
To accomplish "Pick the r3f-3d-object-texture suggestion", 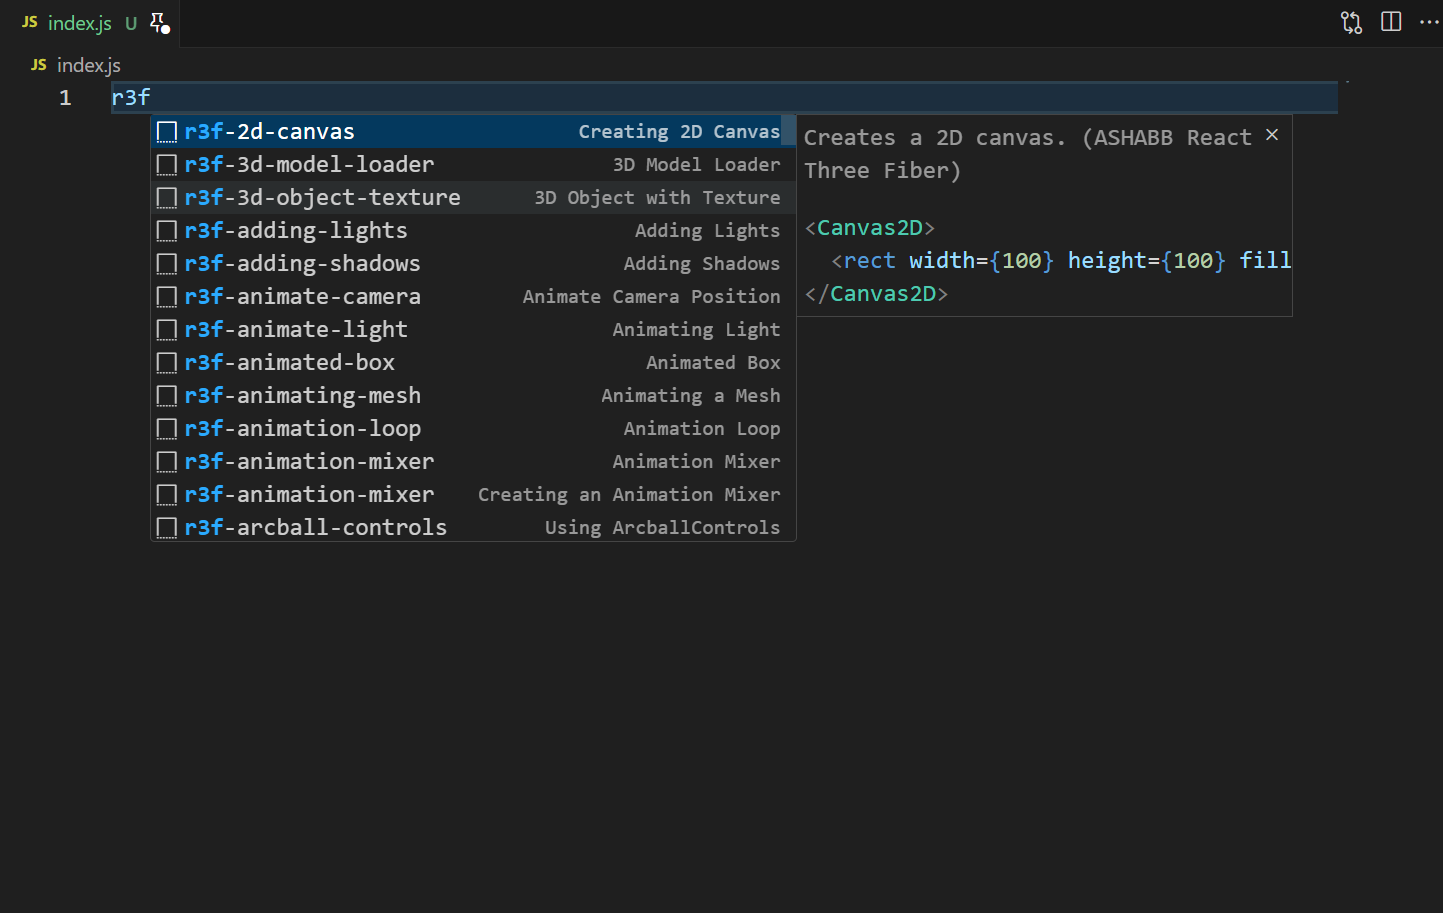I will pos(473,198).
